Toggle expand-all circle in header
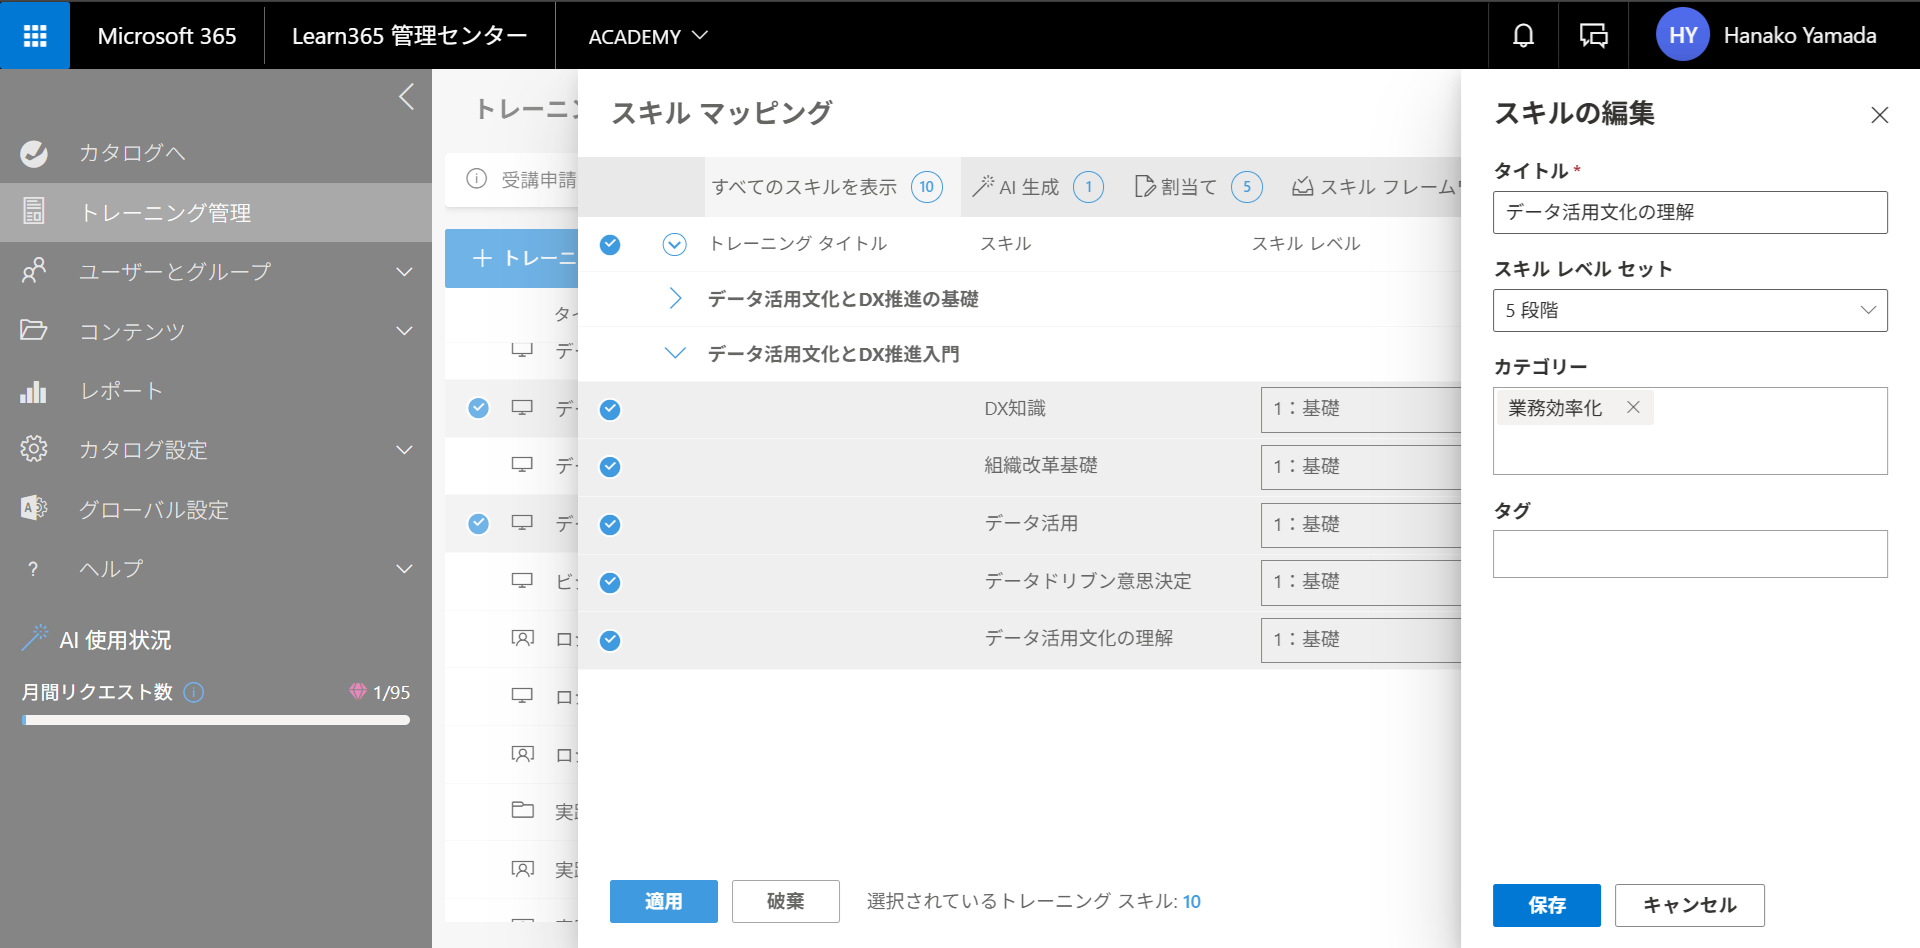 pyautogui.click(x=675, y=244)
